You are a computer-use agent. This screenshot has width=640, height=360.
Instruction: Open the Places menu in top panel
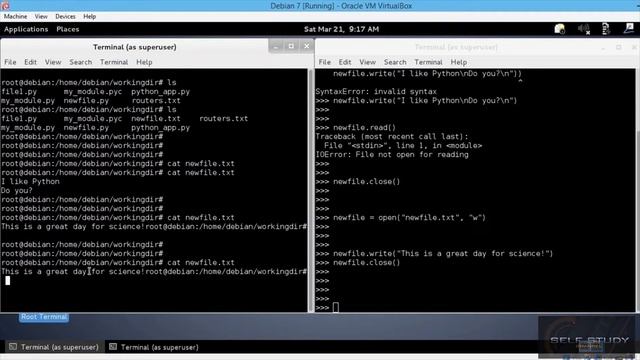coord(68,29)
